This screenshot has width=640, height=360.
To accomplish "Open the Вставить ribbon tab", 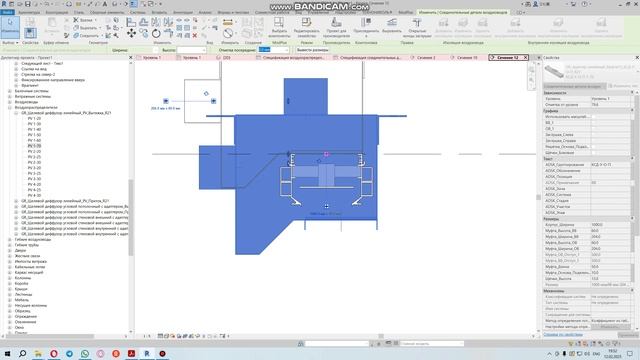I will (159, 12).
